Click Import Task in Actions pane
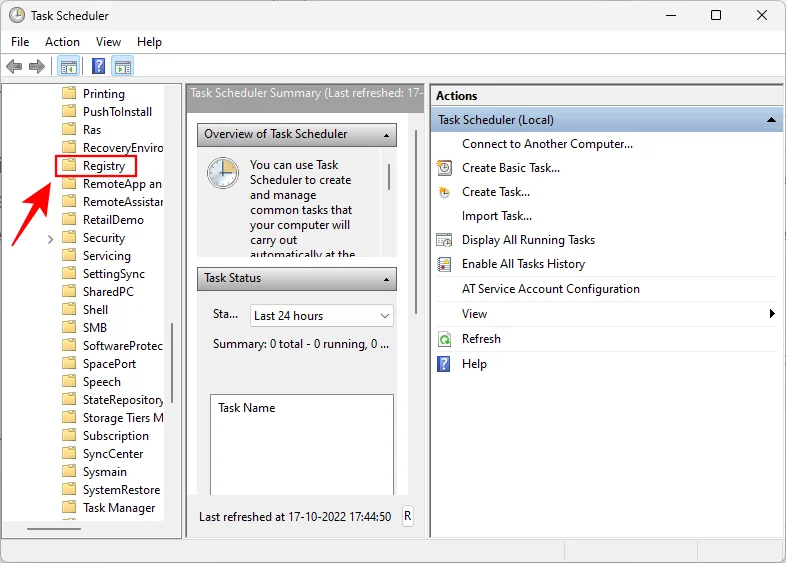 point(496,216)
